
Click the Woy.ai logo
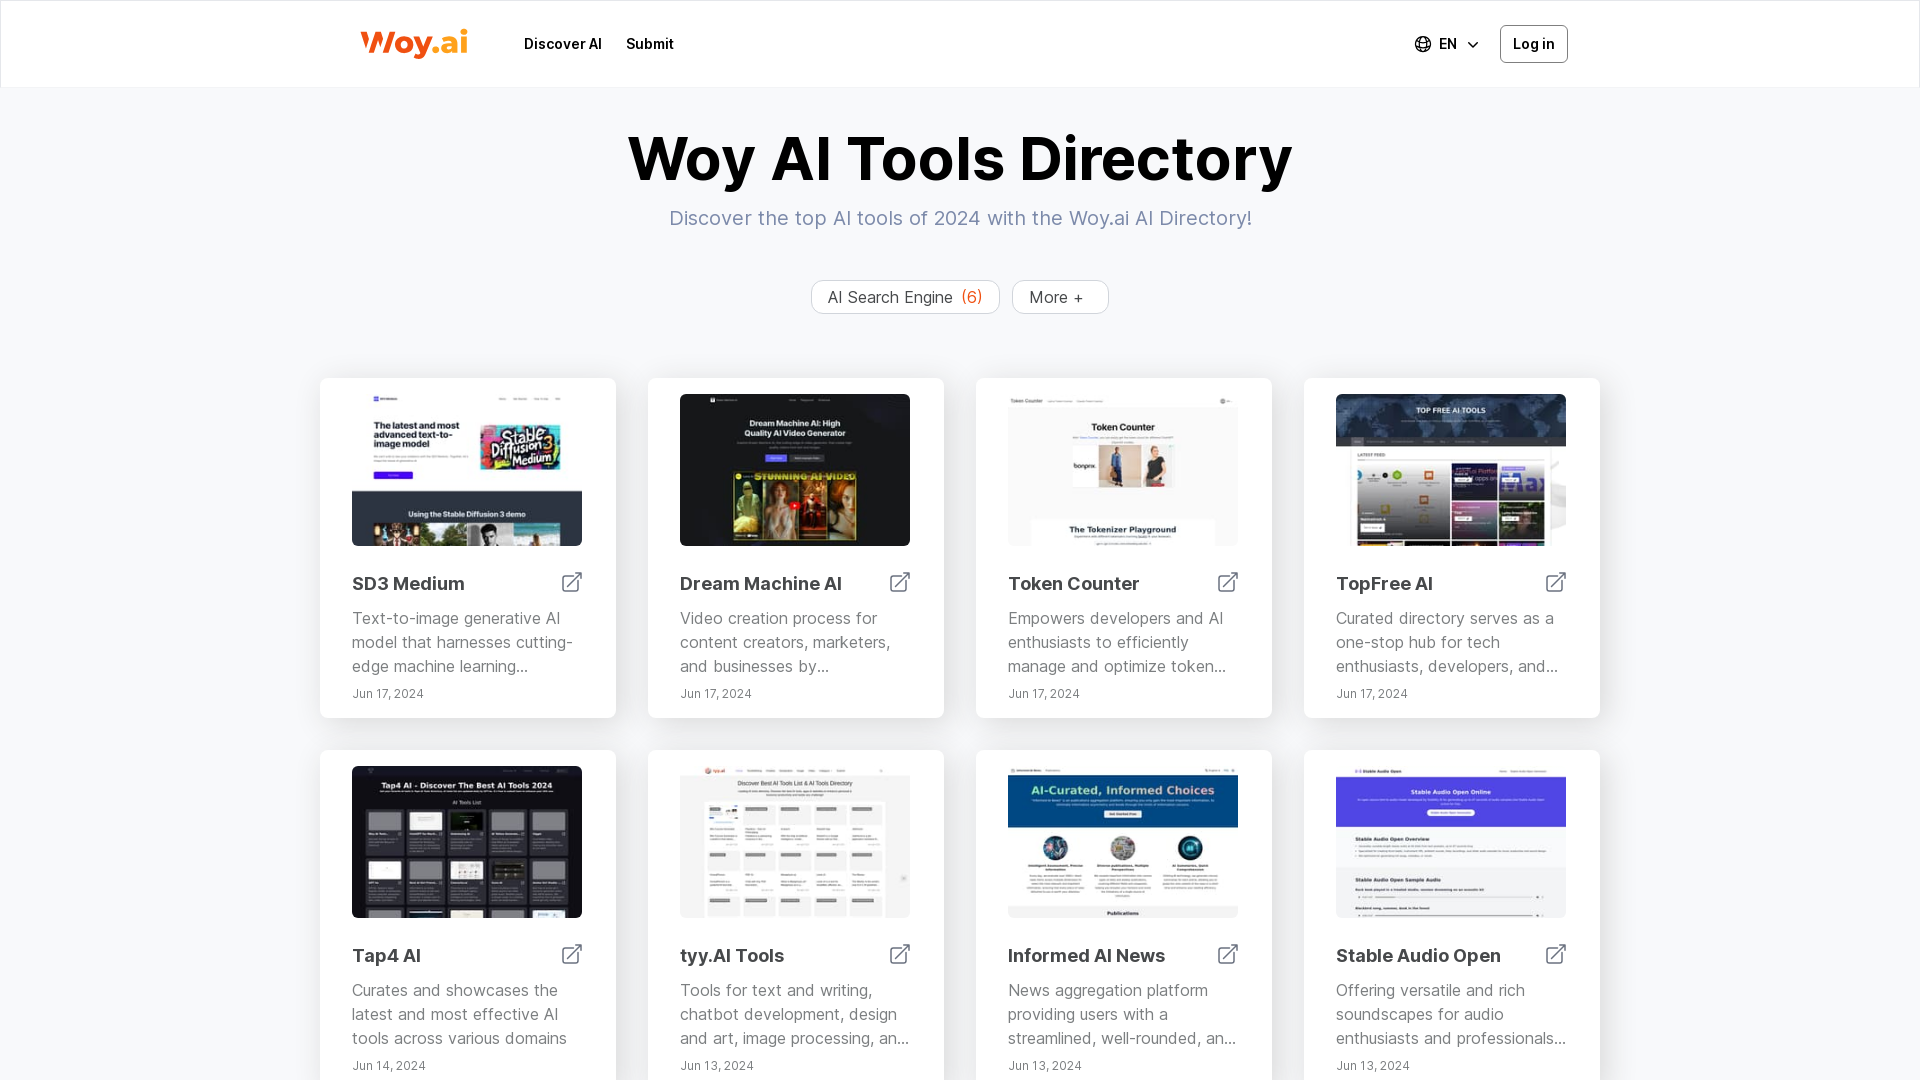(413, 43)
